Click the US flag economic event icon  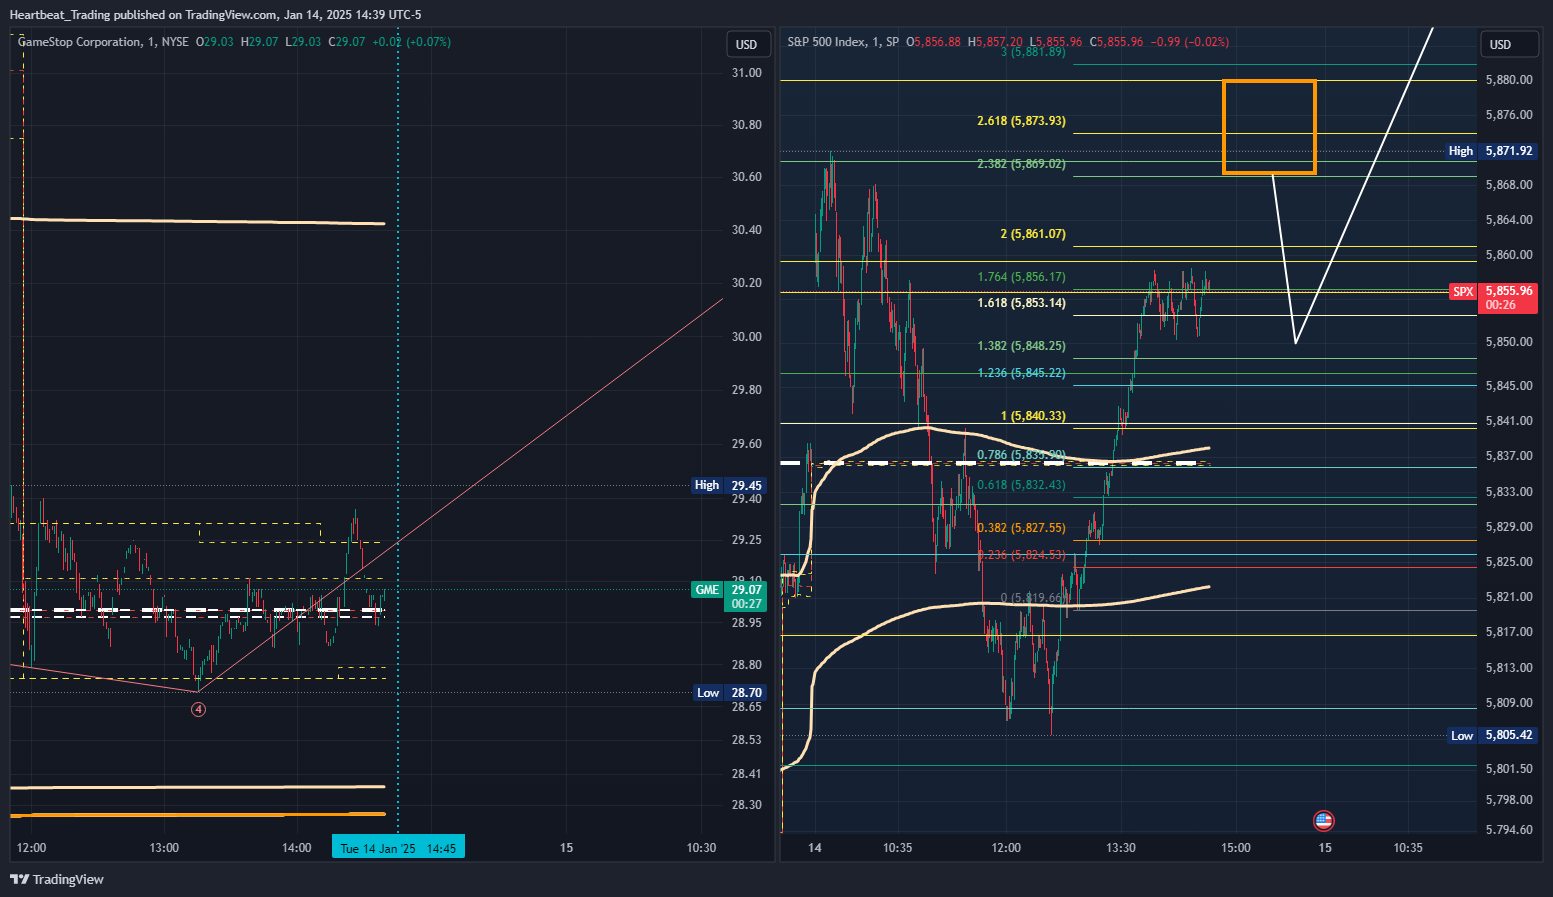pos(1324,821)
